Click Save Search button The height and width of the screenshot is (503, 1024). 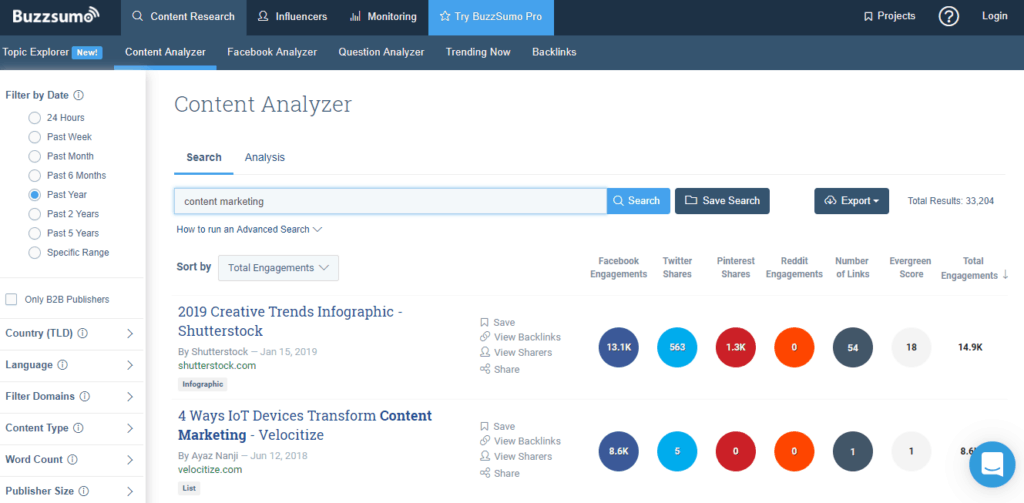(722, 201)
